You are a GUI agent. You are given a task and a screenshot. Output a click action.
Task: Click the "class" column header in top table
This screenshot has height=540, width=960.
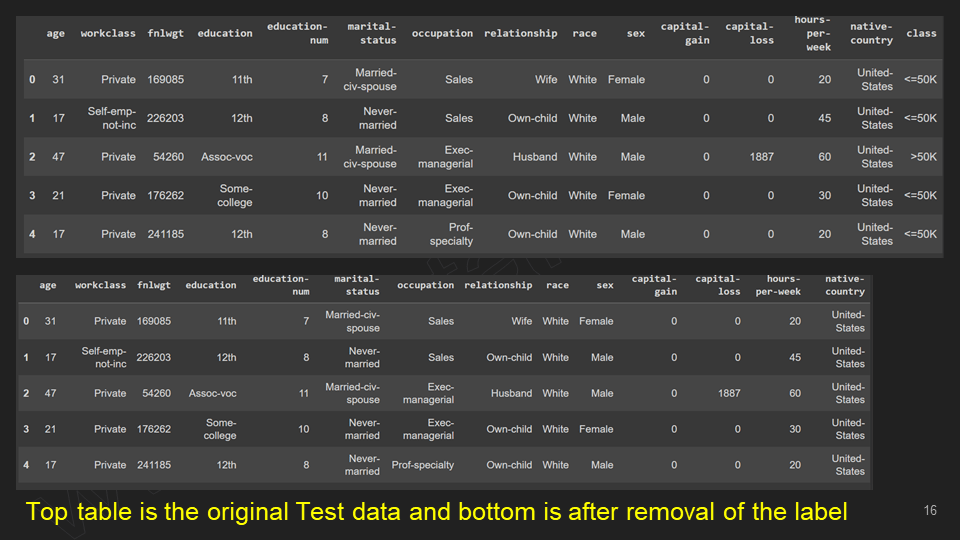[x=921, y=33]
